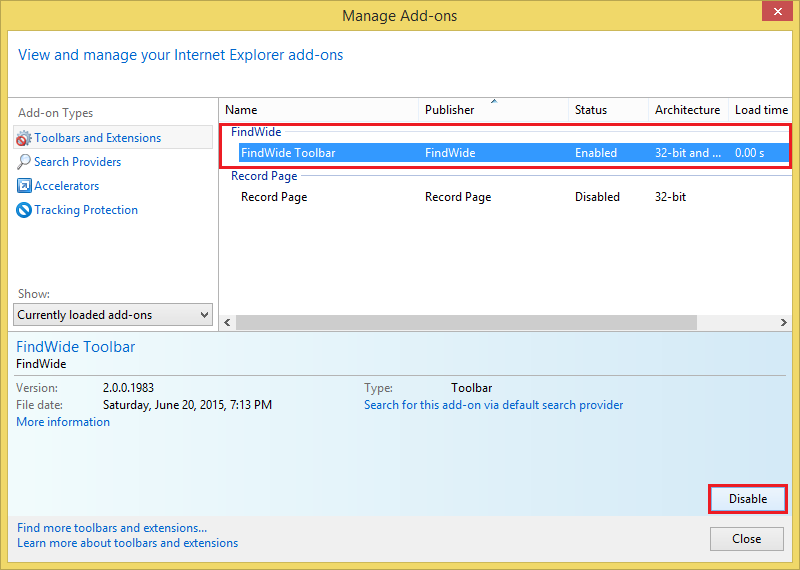Viewport: 800px width, 570px height.
Task: Click the Search Providers magnifier icon
Action: point(23,162)
